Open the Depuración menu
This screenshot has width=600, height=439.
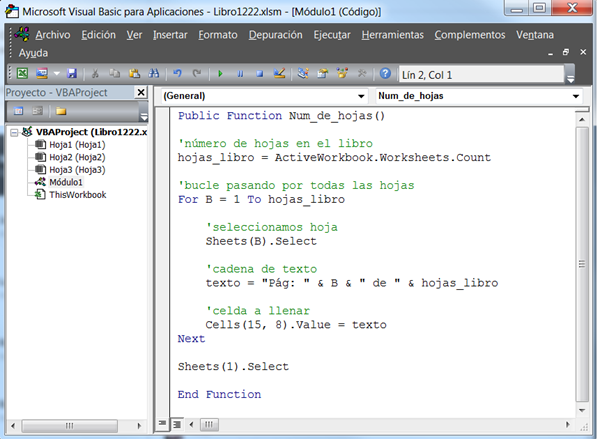tap(275, 34)
